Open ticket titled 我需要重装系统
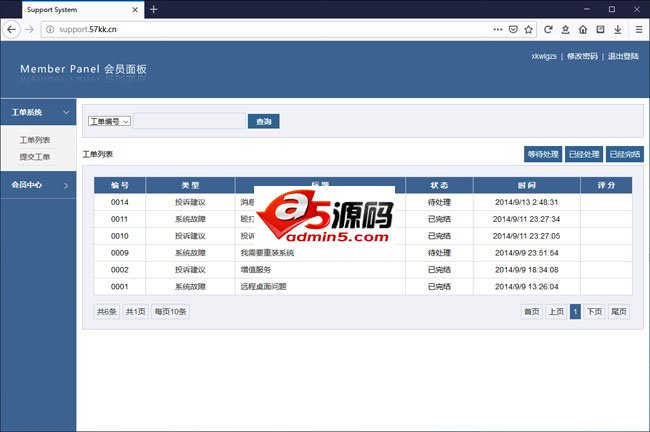Screen dimensions: 650x432 click(x=267, y=253)
